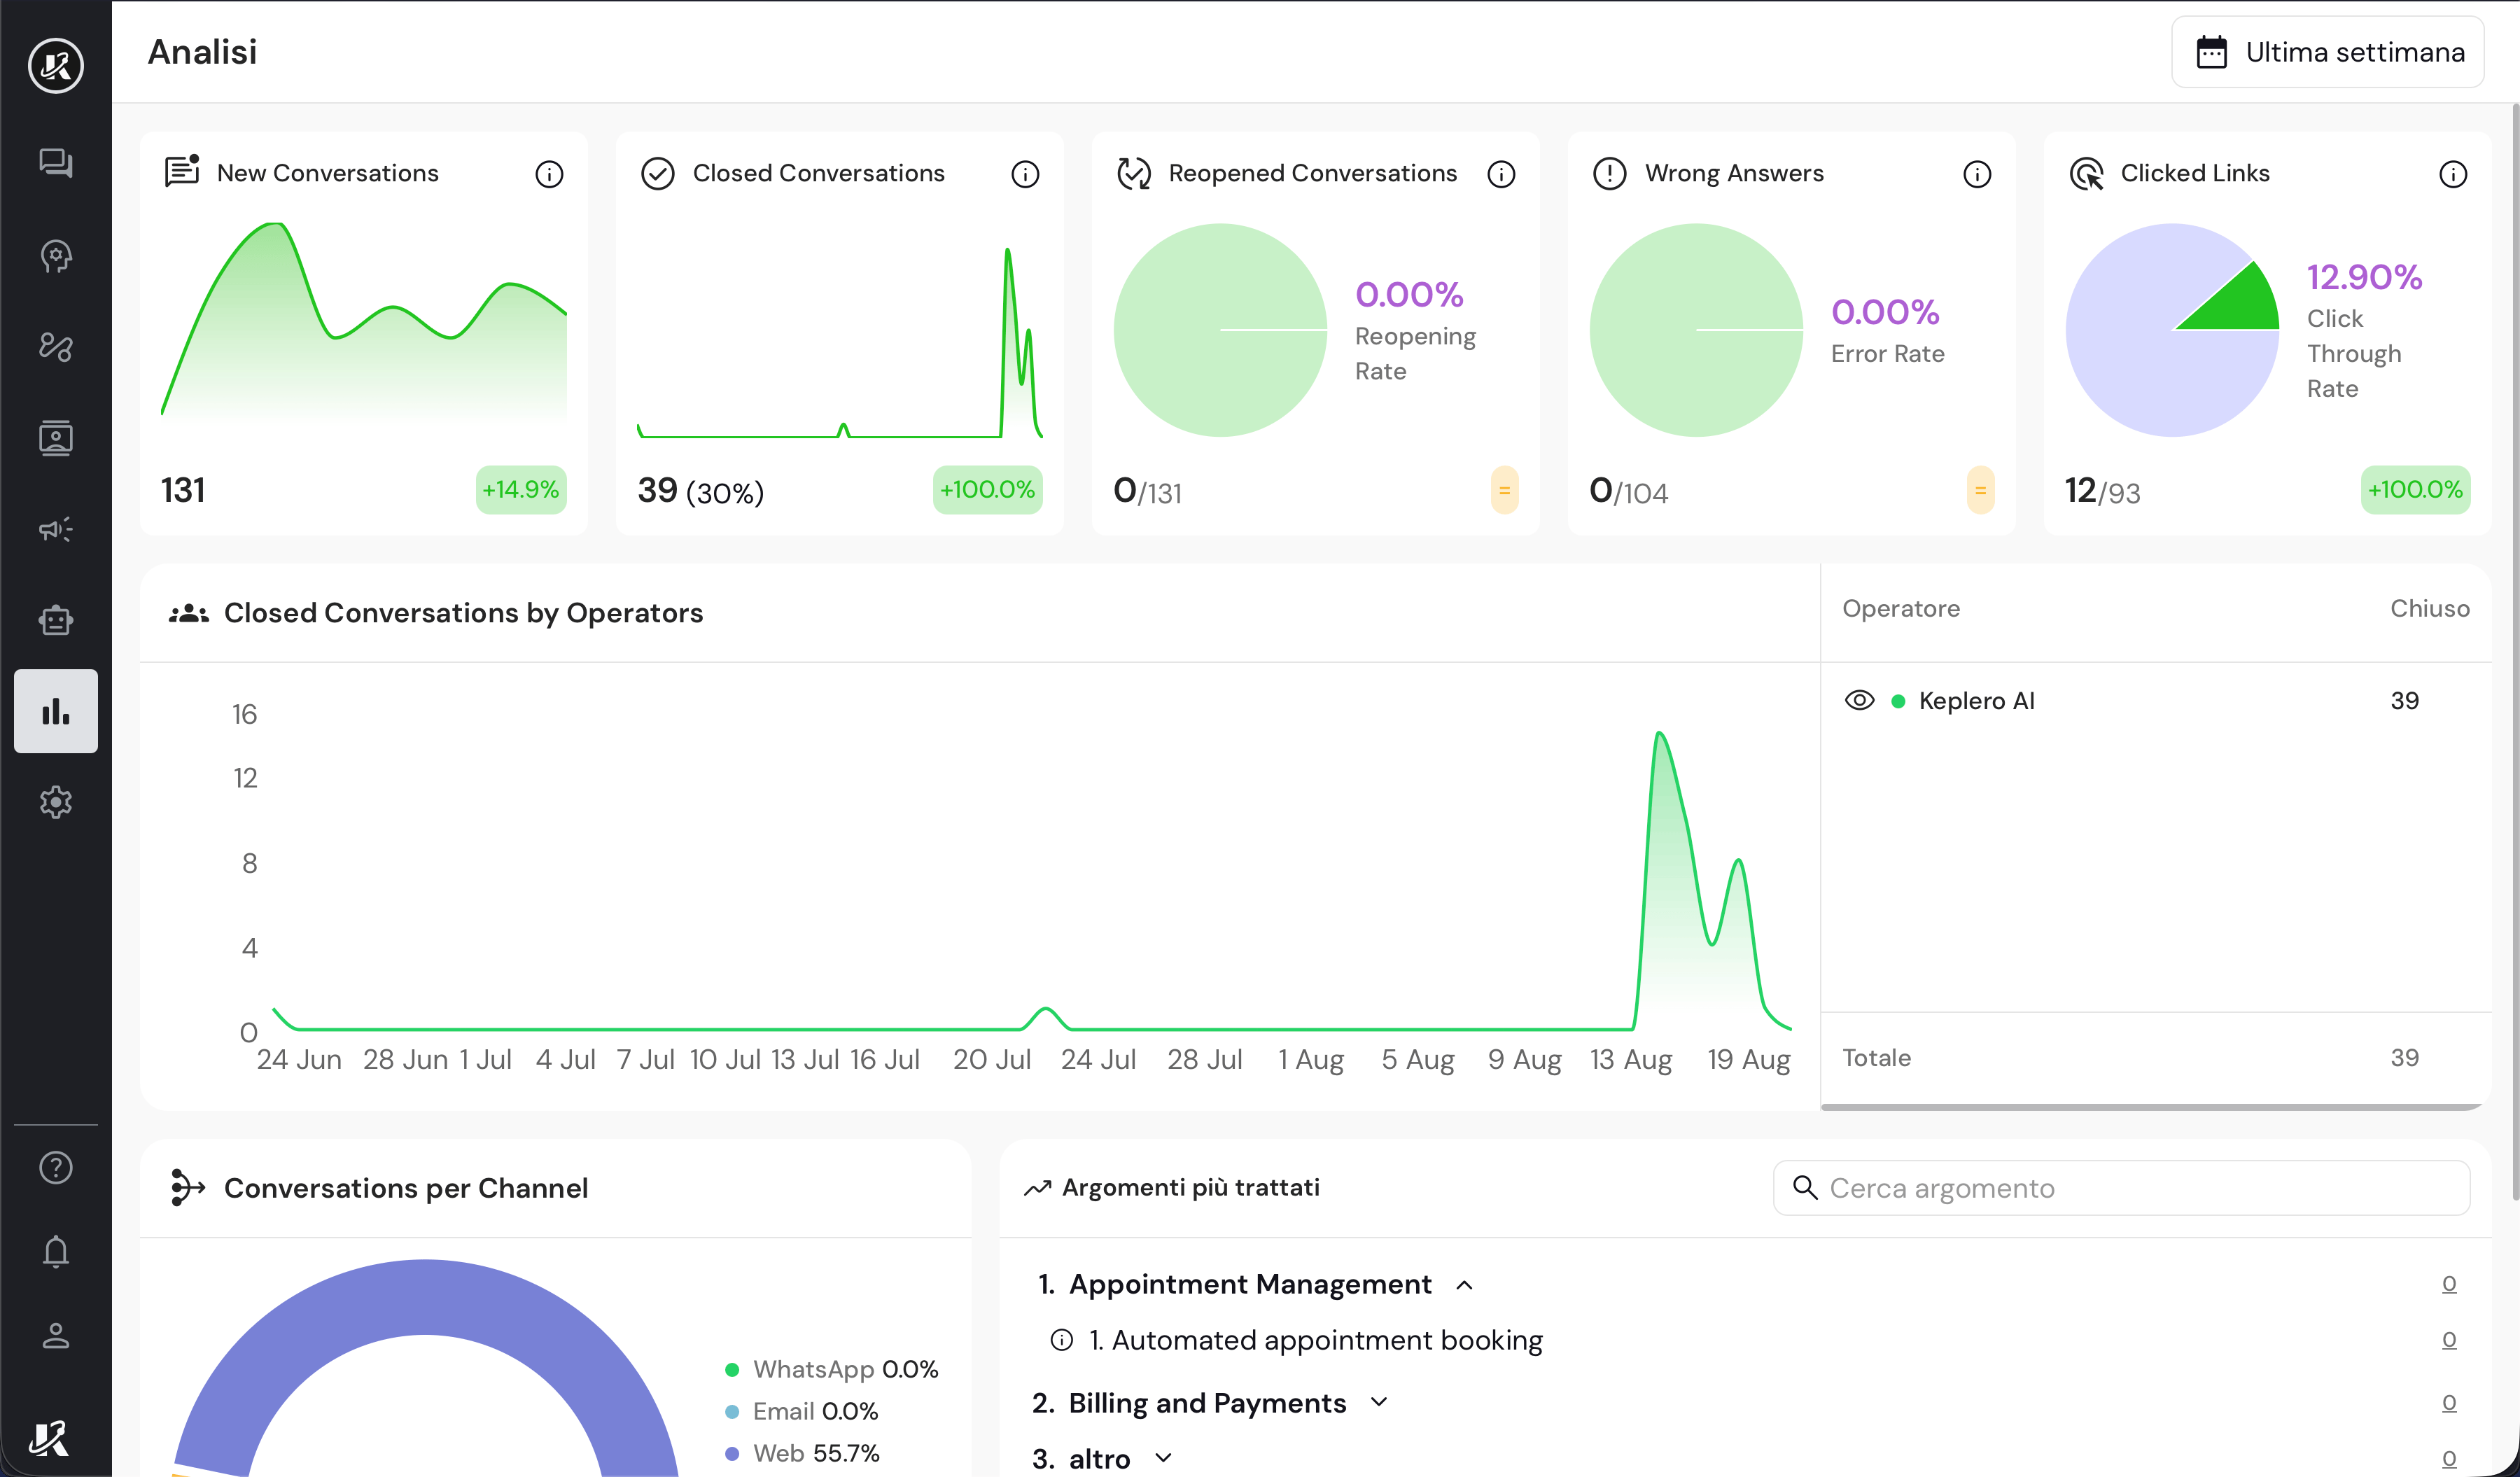
Task: Click the Cerca argomento search field
Action: 2120,1188
